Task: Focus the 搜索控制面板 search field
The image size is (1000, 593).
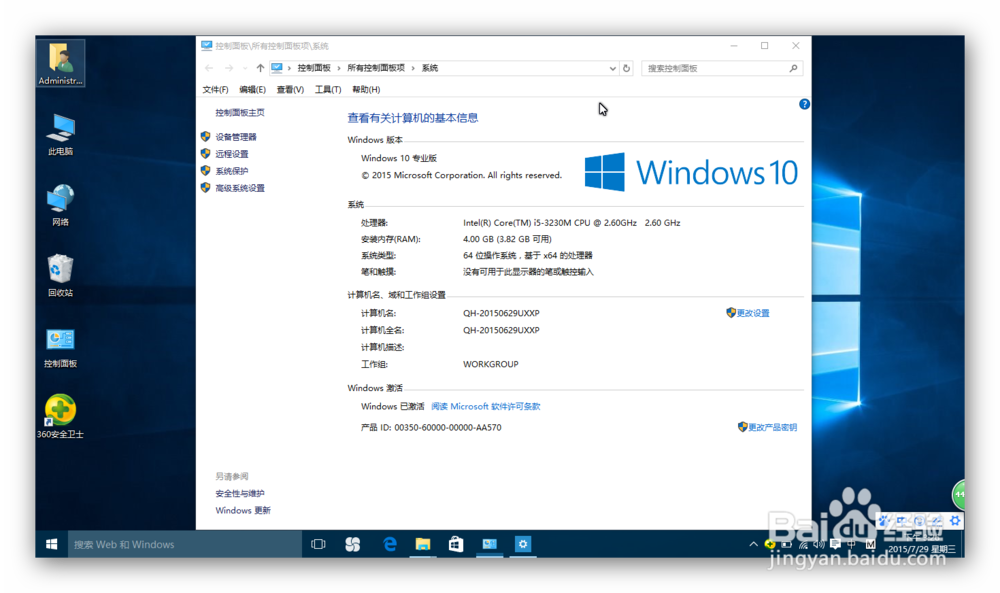Action: (722, 68)
